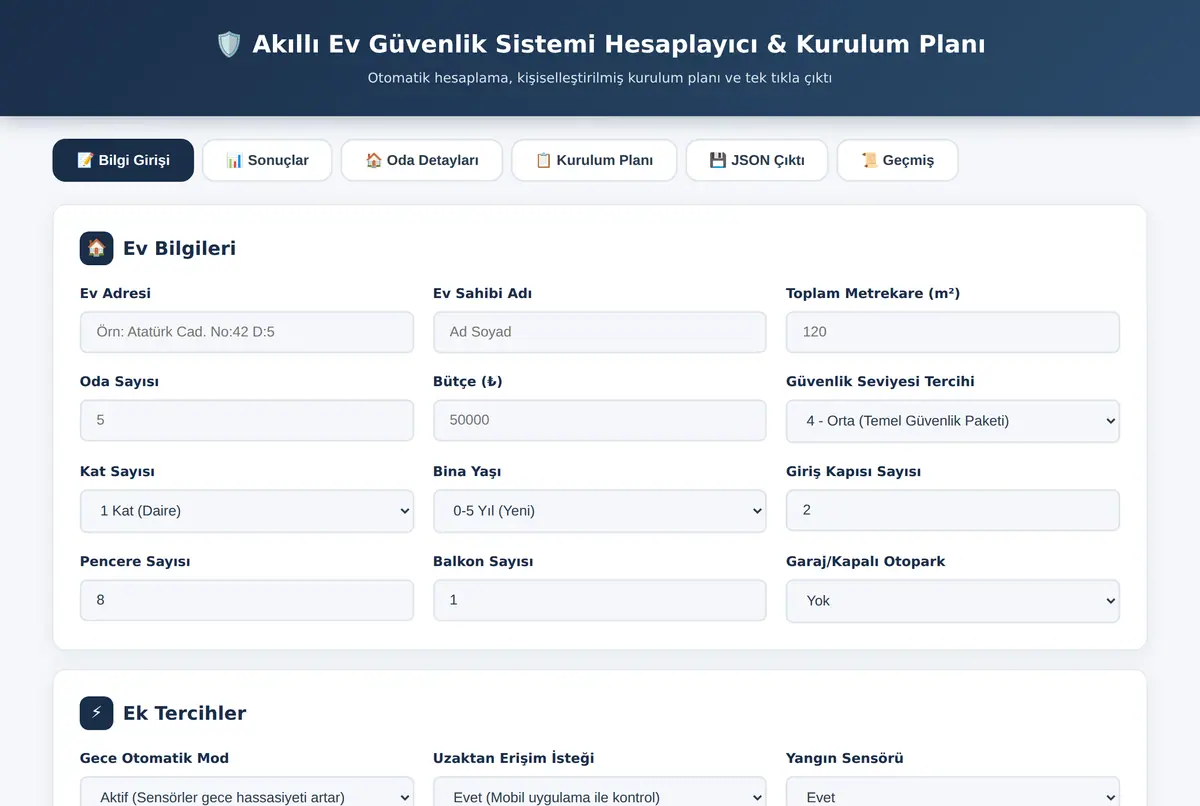Click the Ek Tercihler section heading
This screenshot has width=1200, height=806.
coord(185,713)
